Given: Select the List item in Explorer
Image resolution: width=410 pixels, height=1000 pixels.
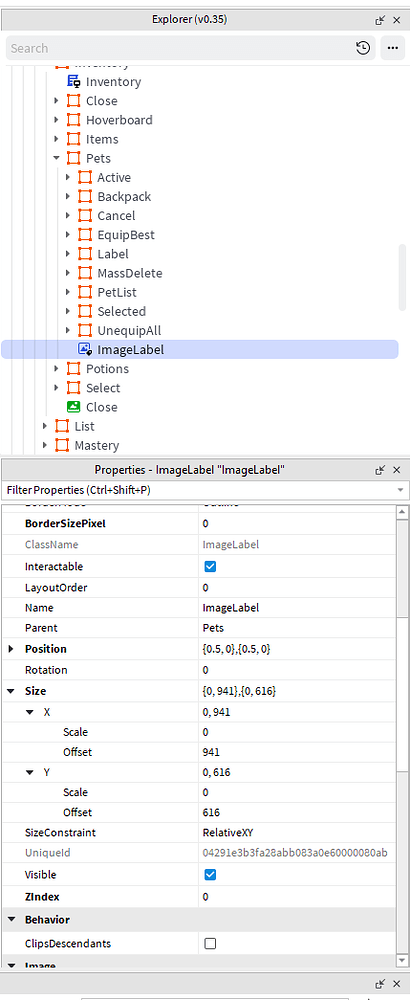Looking at the screenshot, I should point(84,426).
